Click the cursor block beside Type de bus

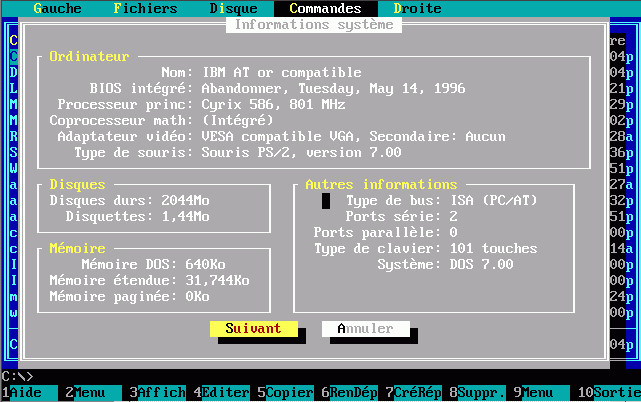coord(325,200)
